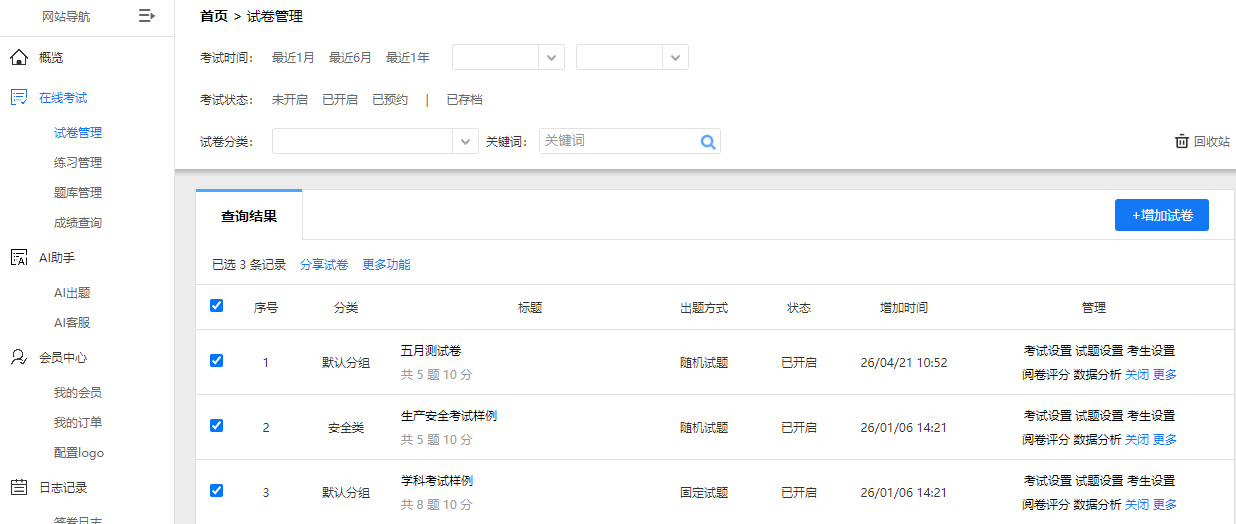Click 关闭 for 生产安全考试样例
Image resolution: width=1236 pixels, height=524 pixels.
tap(1137, 440)
